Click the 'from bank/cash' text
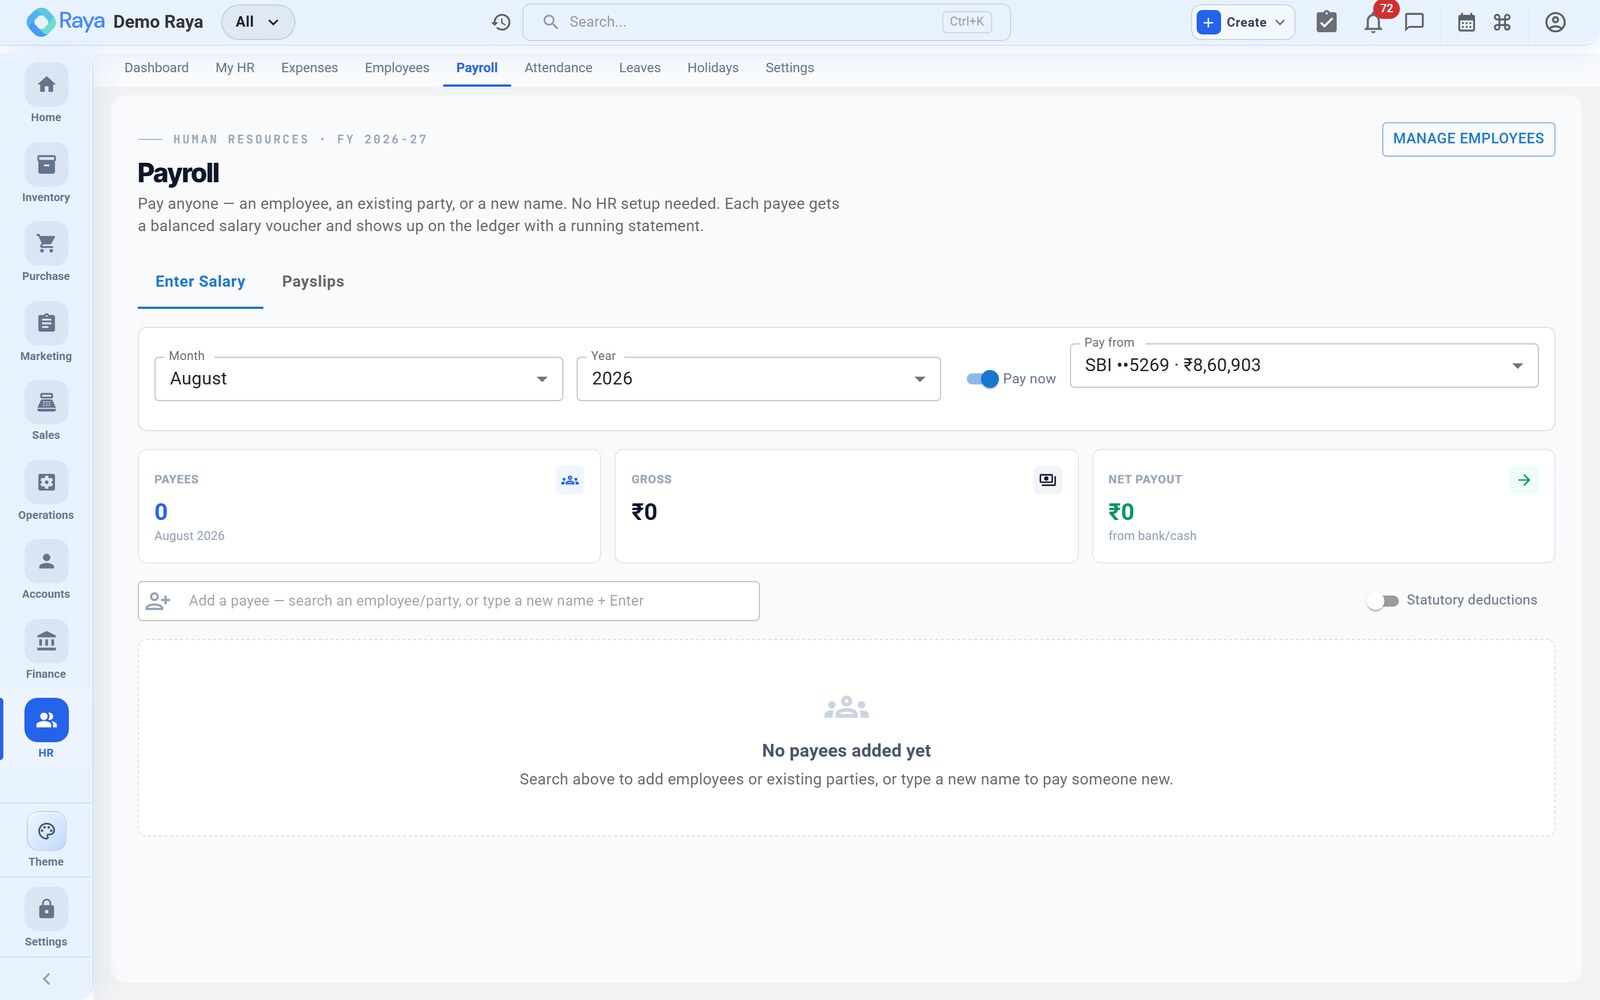The image size is (1600, 1000). (1152, 536)
